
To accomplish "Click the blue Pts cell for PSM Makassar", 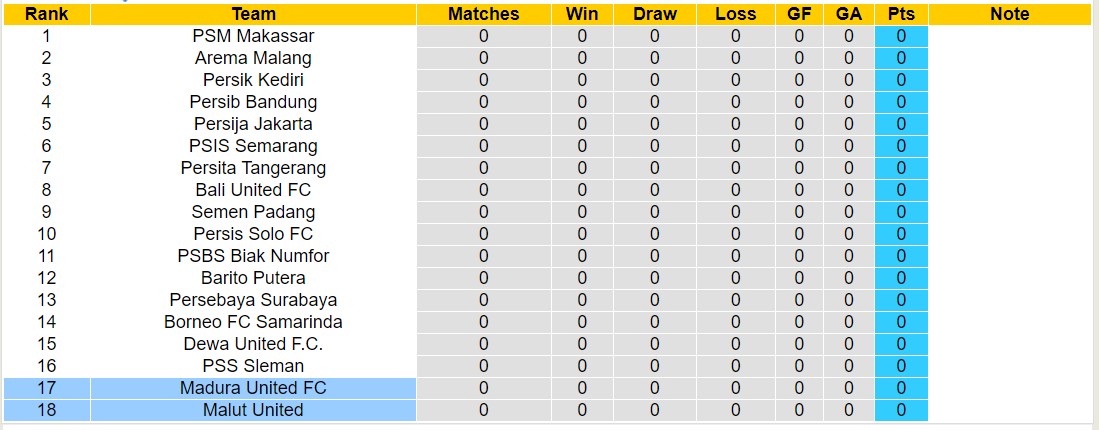I will [x=900, y=36].
